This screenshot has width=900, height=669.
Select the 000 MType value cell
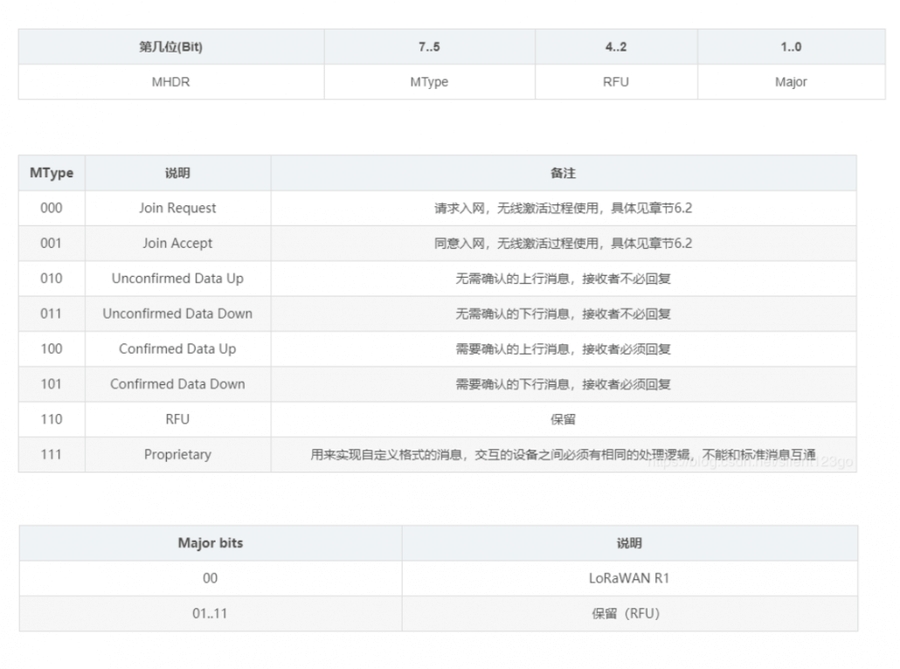point(51,208)
